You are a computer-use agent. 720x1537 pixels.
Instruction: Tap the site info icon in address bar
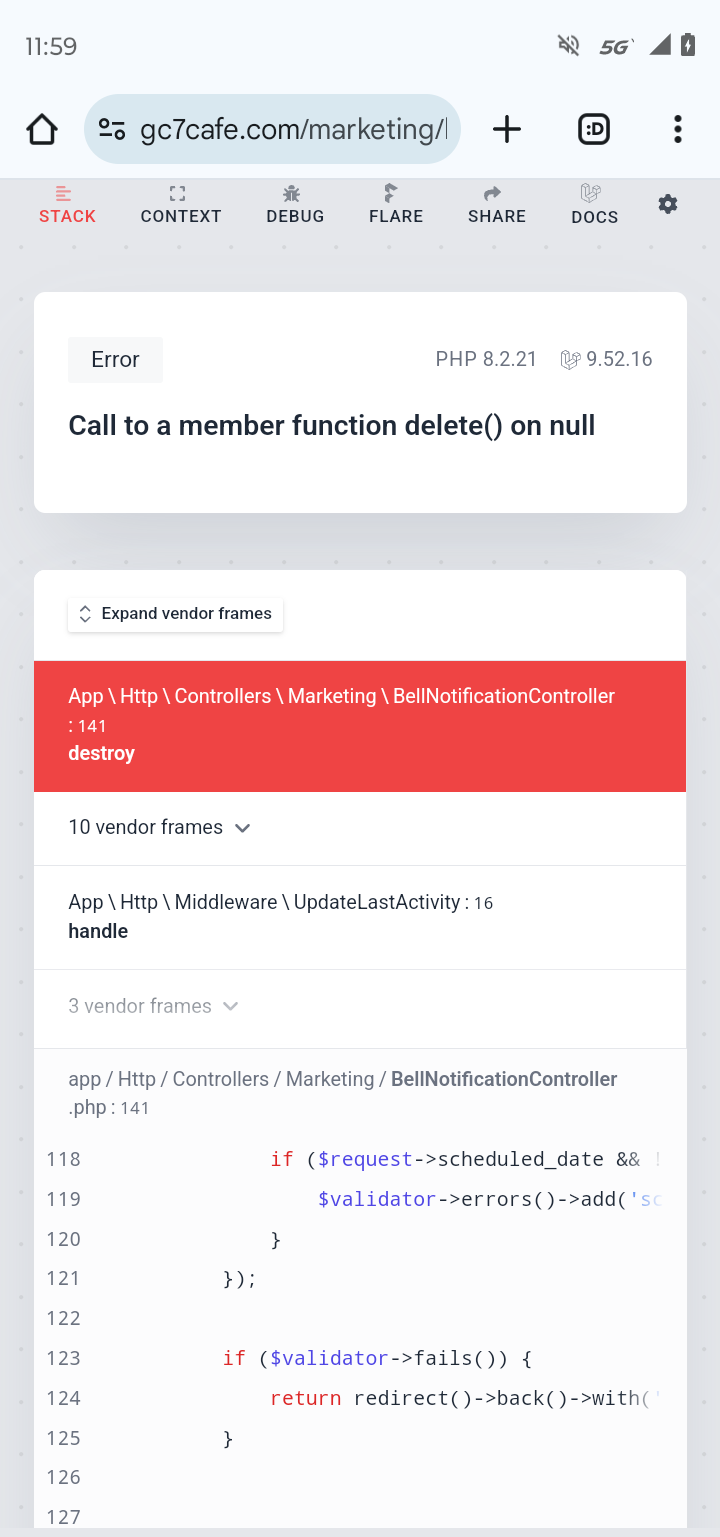112,129
